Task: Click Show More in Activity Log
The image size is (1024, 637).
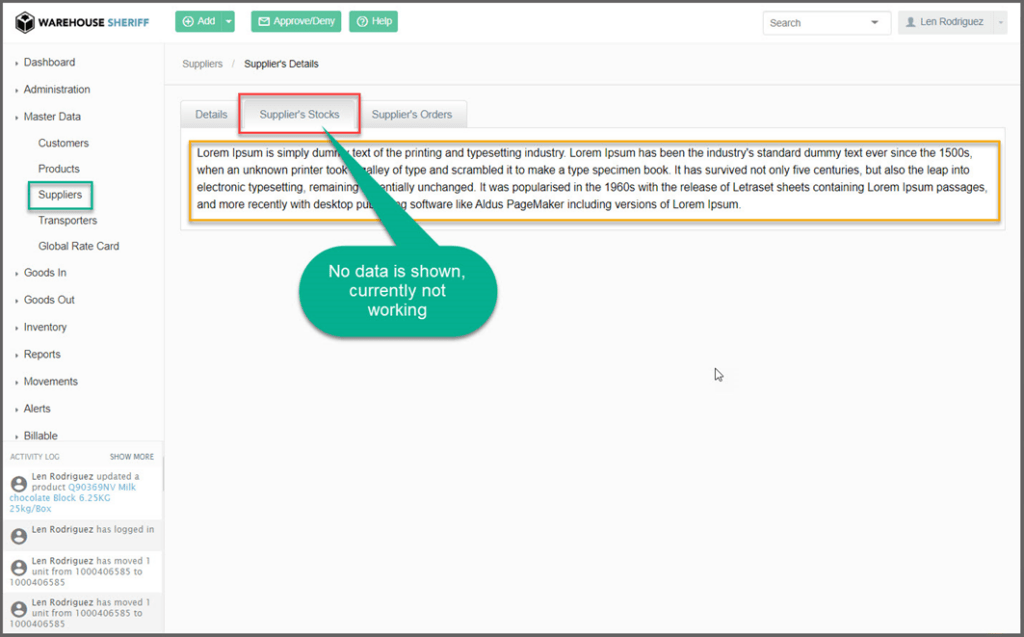Action: click(x=131, y=457)
